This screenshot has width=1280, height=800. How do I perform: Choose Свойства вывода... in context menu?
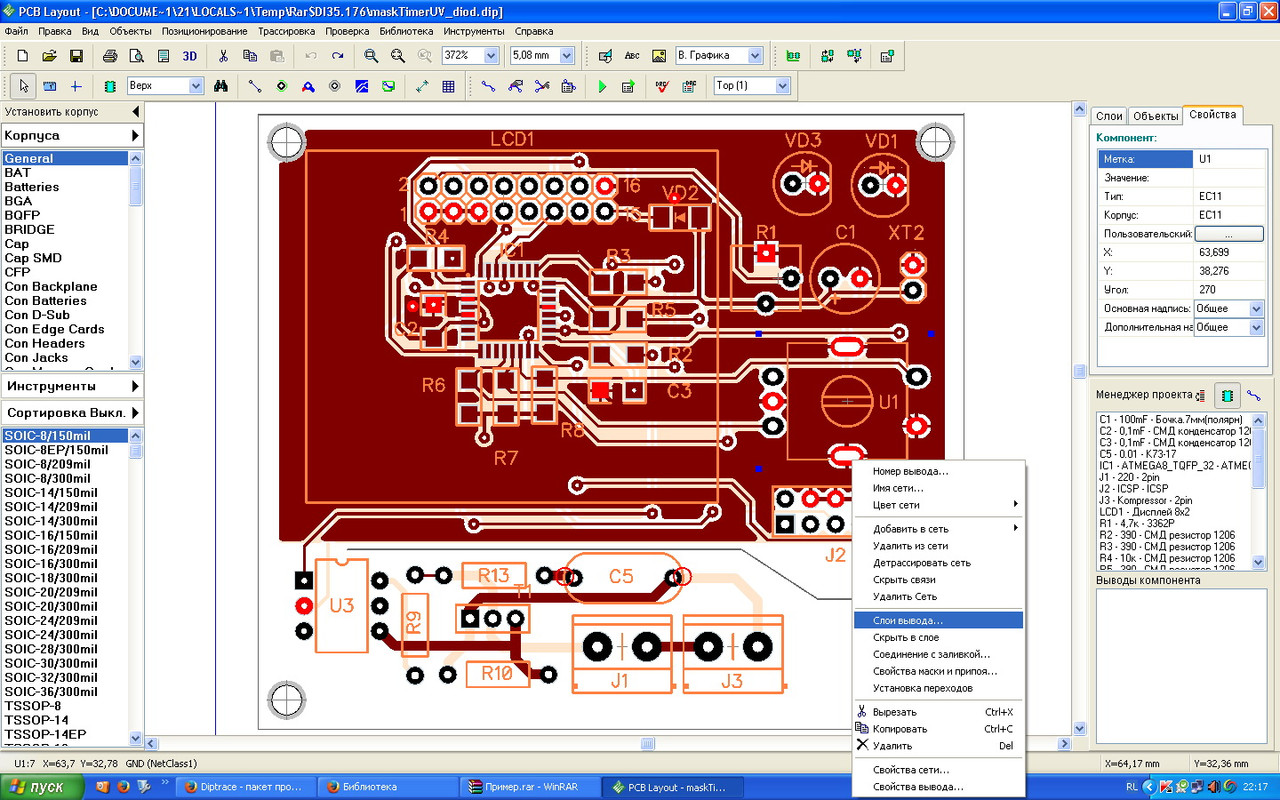939,787
